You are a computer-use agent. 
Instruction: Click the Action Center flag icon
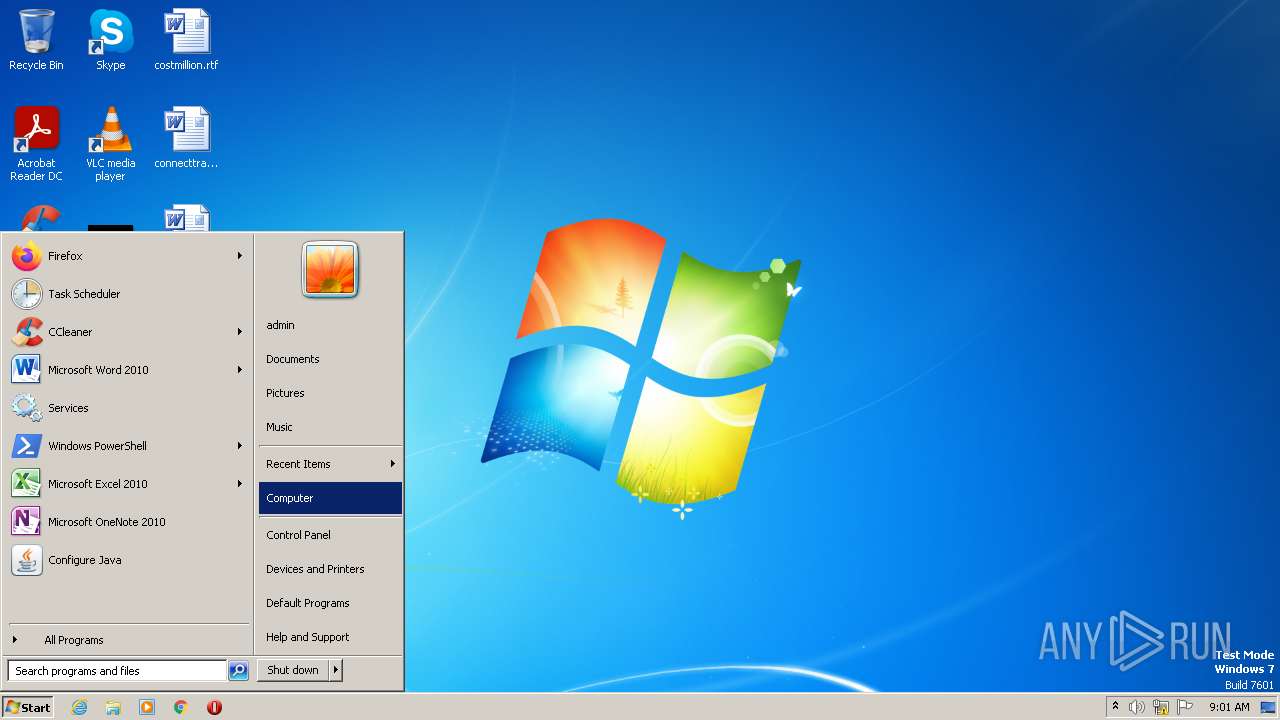(x=1185, y=707)
